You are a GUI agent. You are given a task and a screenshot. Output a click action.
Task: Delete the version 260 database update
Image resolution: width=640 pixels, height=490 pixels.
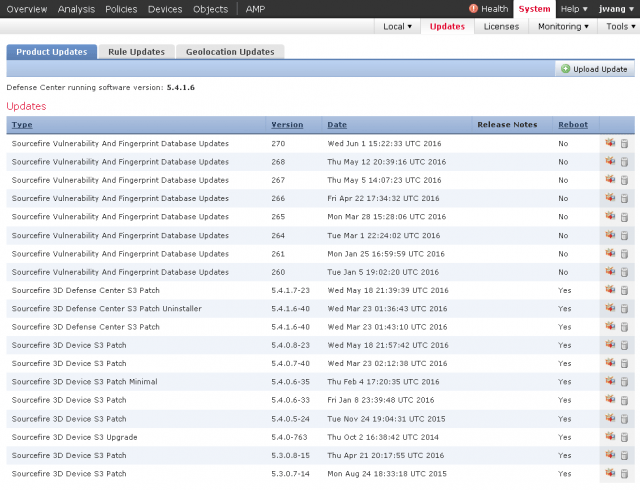(x=624, y=272)
